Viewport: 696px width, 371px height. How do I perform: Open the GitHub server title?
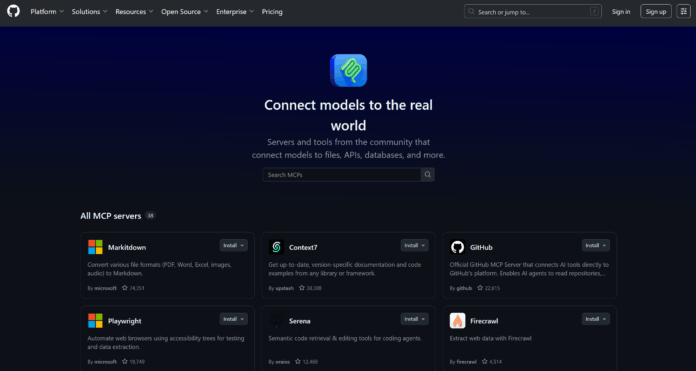(x=481, y=247)
